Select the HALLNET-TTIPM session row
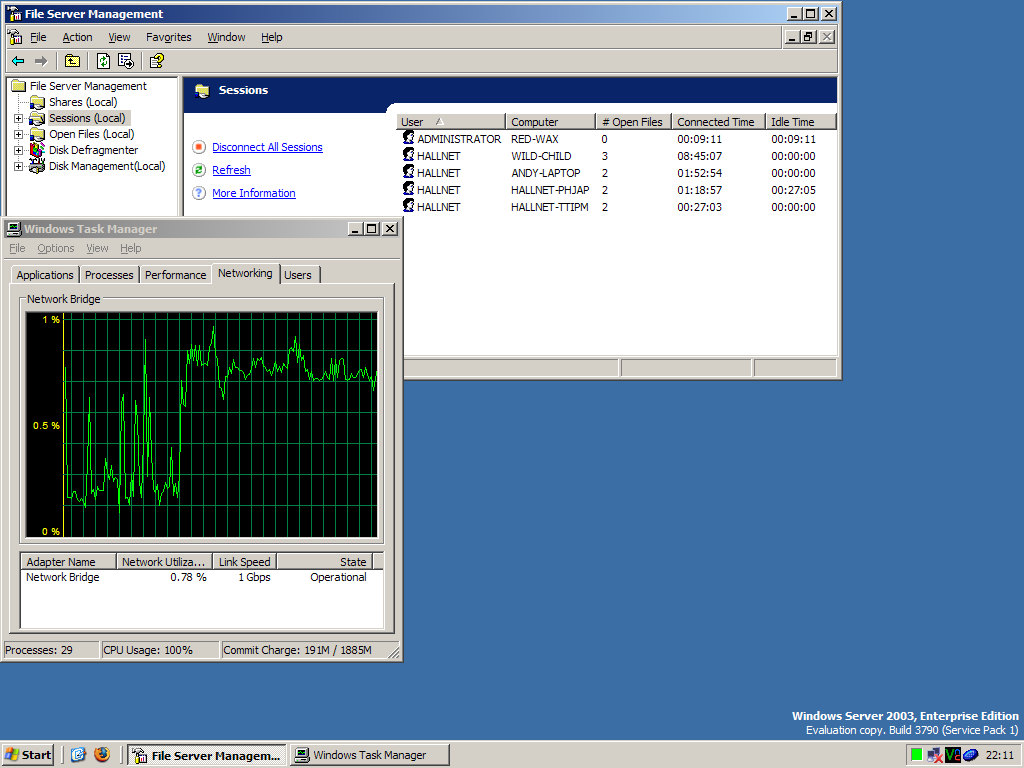Screen dimensions: 1024x768 pyautogui.click(x=616, y=207)
